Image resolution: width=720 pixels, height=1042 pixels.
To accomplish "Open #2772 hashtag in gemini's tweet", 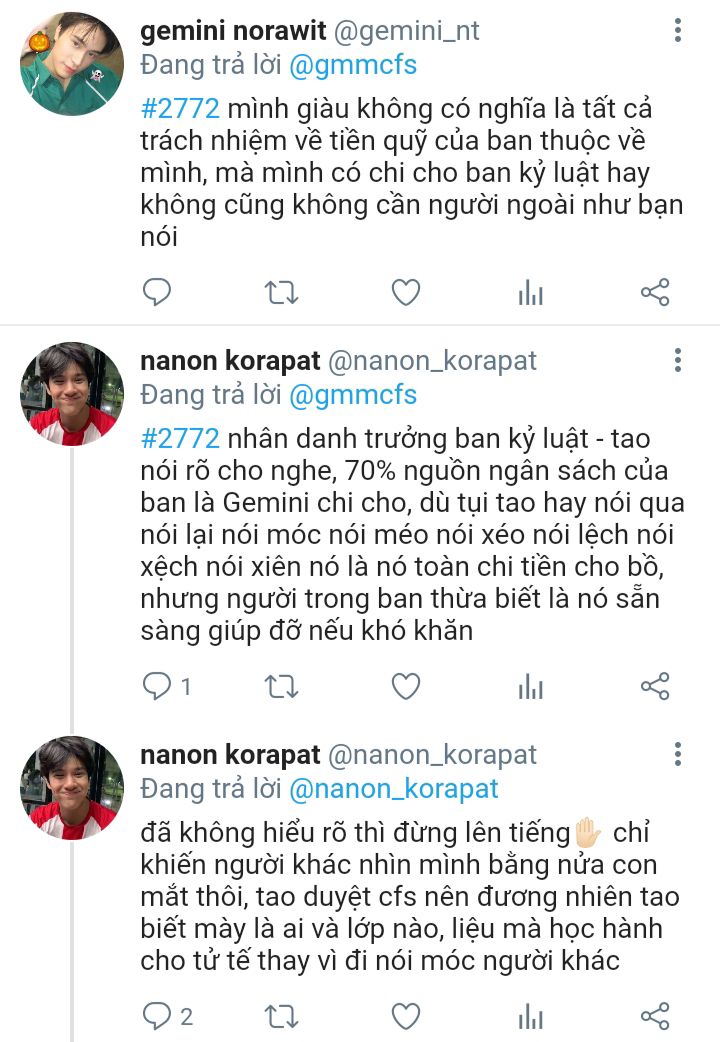I will point(180,109).
